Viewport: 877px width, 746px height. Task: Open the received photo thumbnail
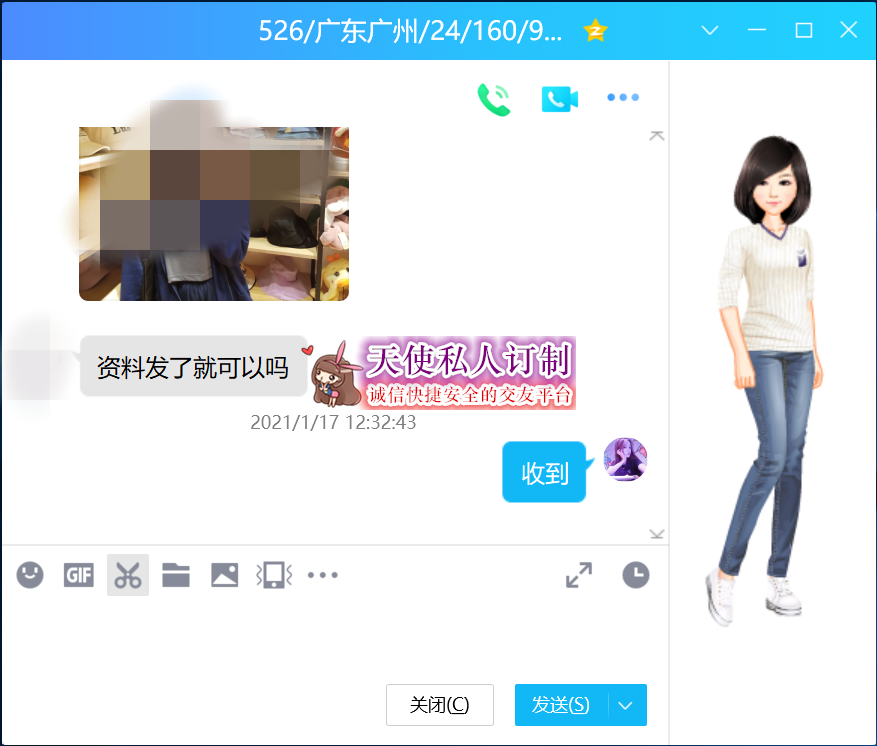coord(214,213)
